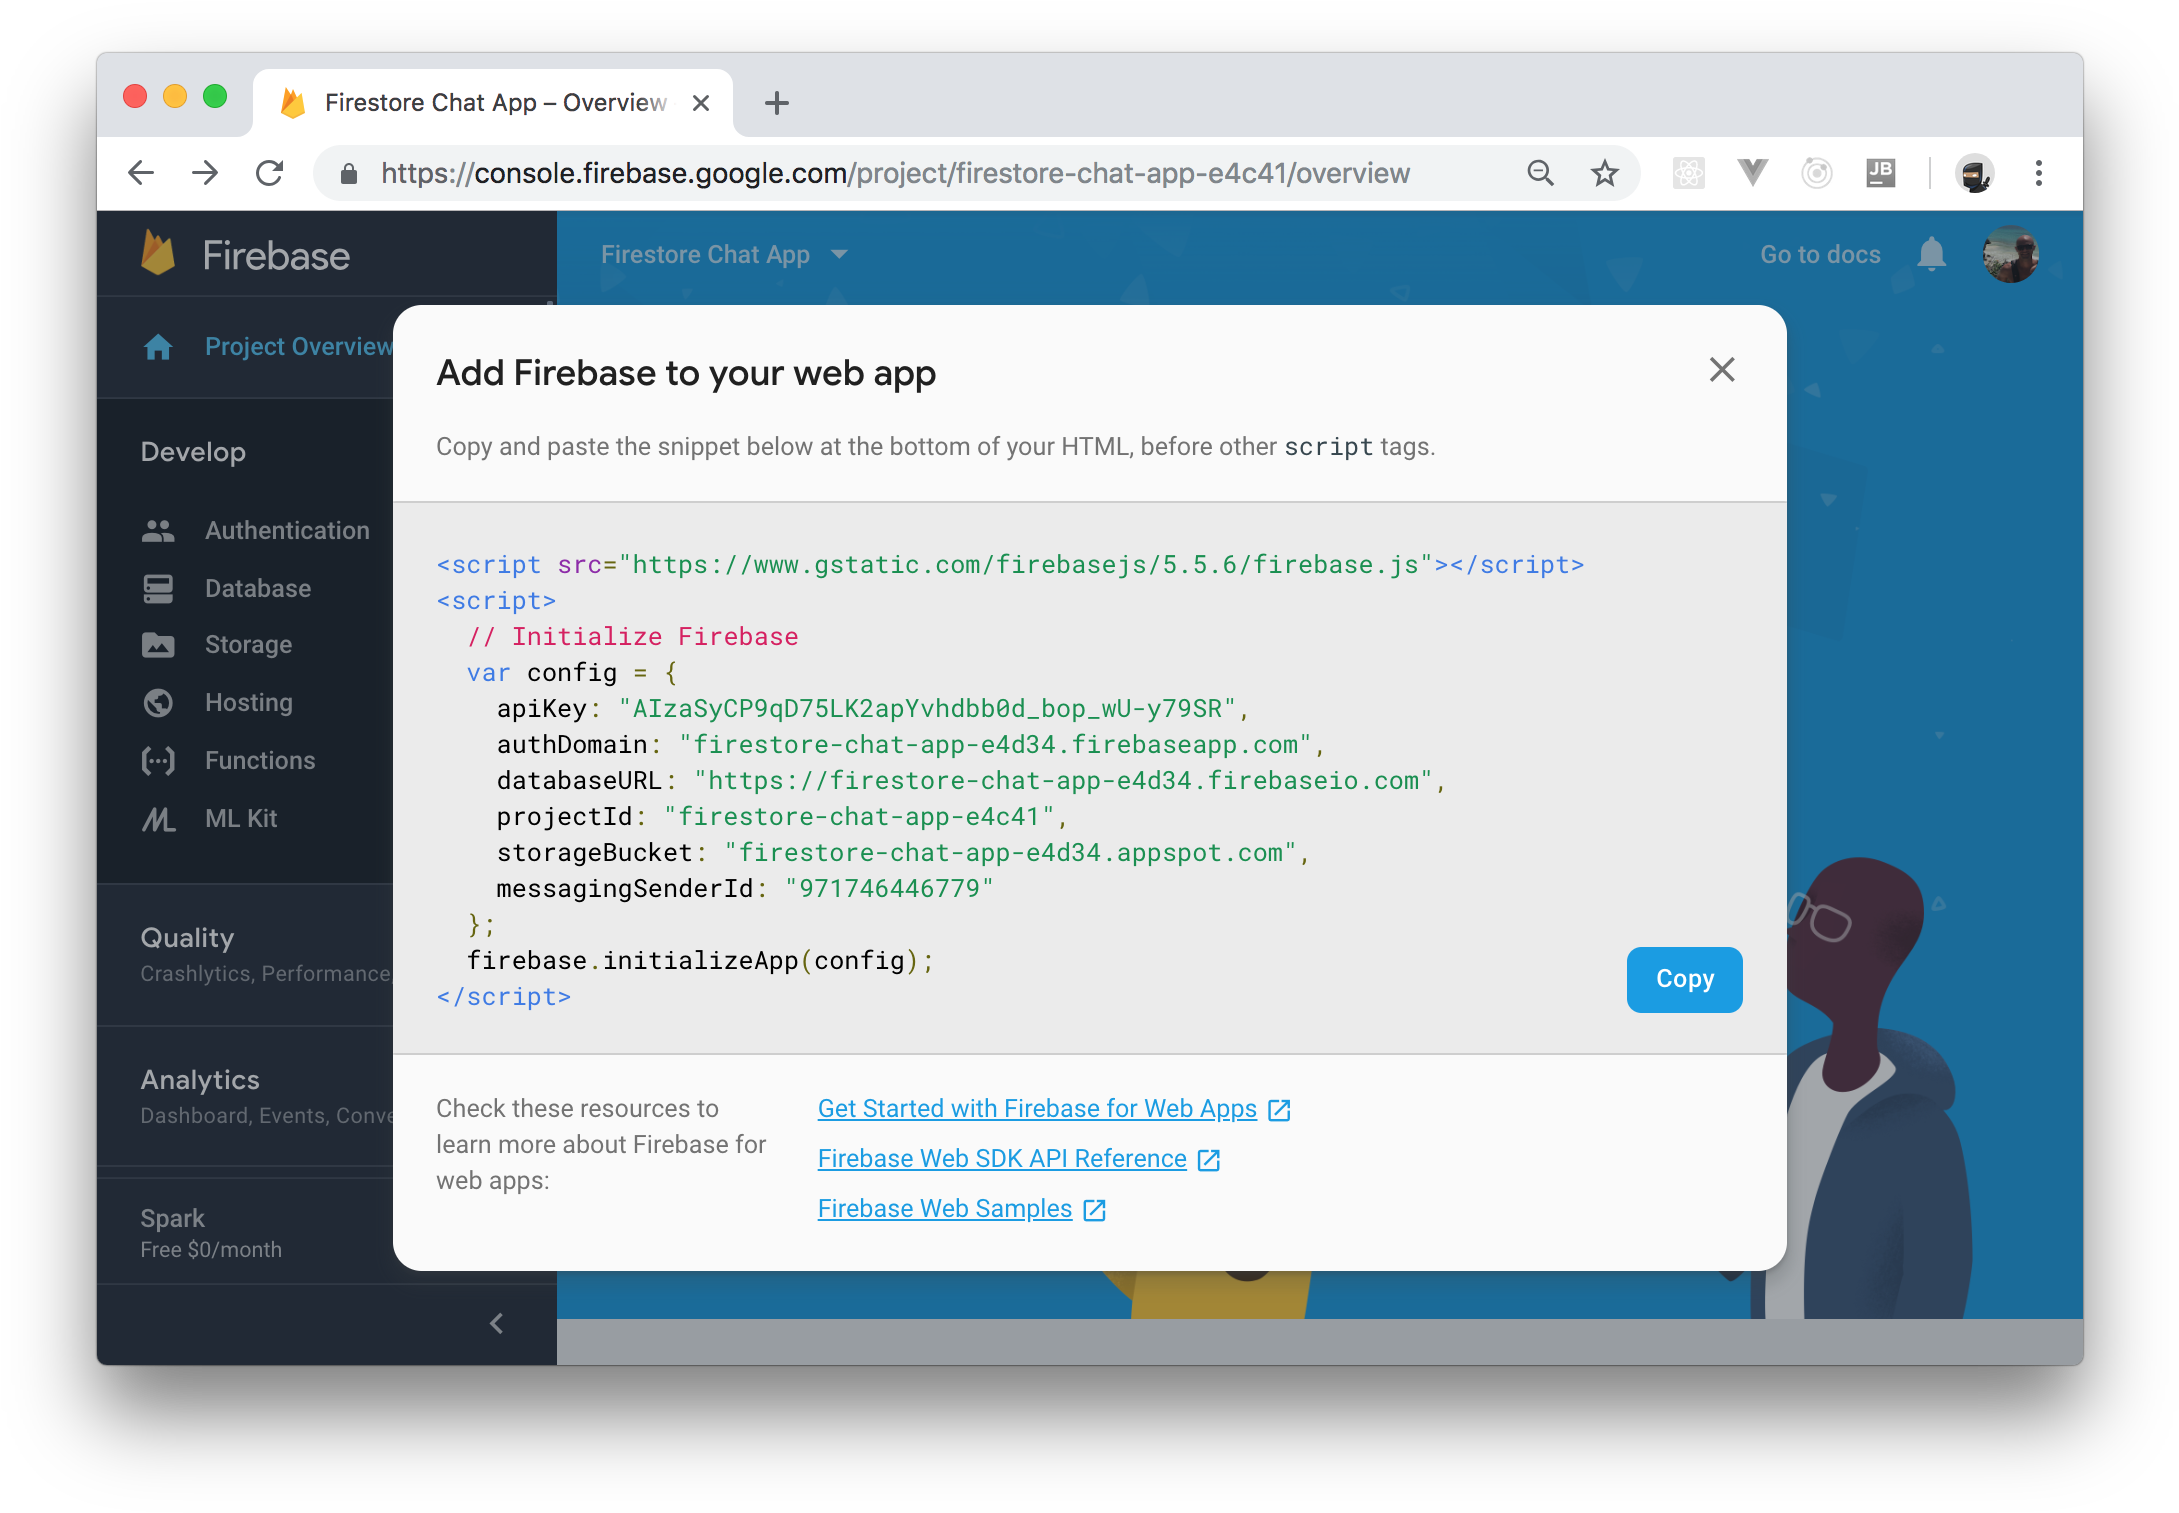
Task: Open the Authentication section
Action: pos(287,530)
